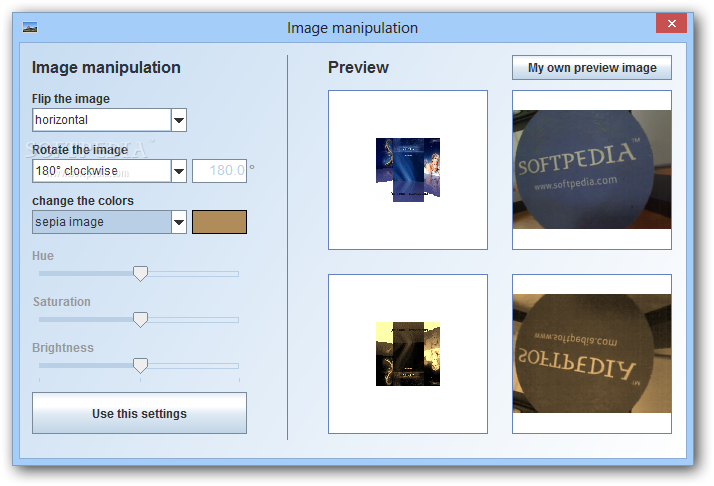Click My own preview image button

pos(592,68)
